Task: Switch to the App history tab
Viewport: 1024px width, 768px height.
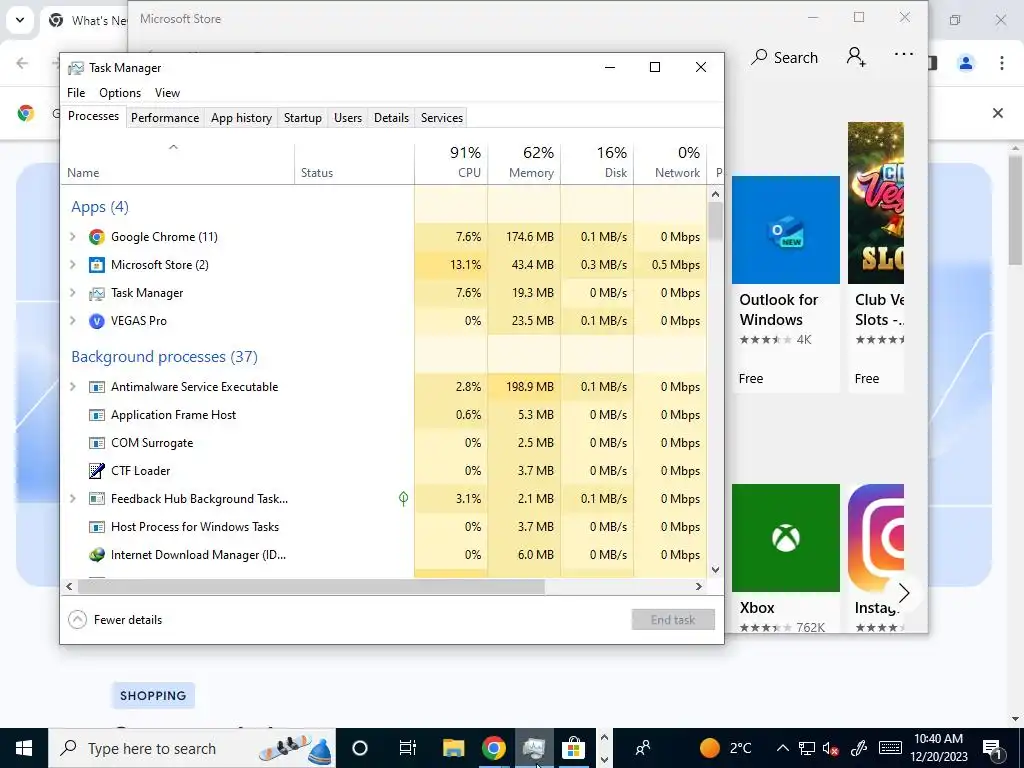Action: pos(241,118)
